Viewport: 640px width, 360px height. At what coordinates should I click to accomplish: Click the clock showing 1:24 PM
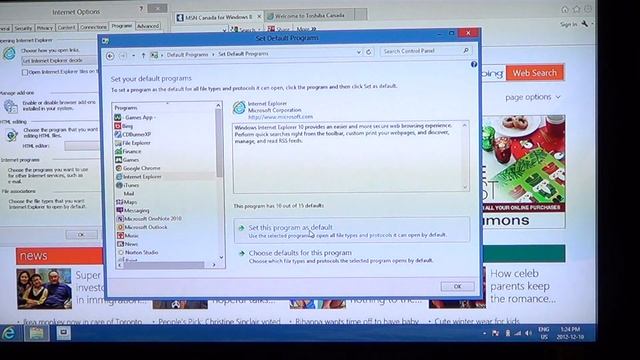click(x=570, y=333)
